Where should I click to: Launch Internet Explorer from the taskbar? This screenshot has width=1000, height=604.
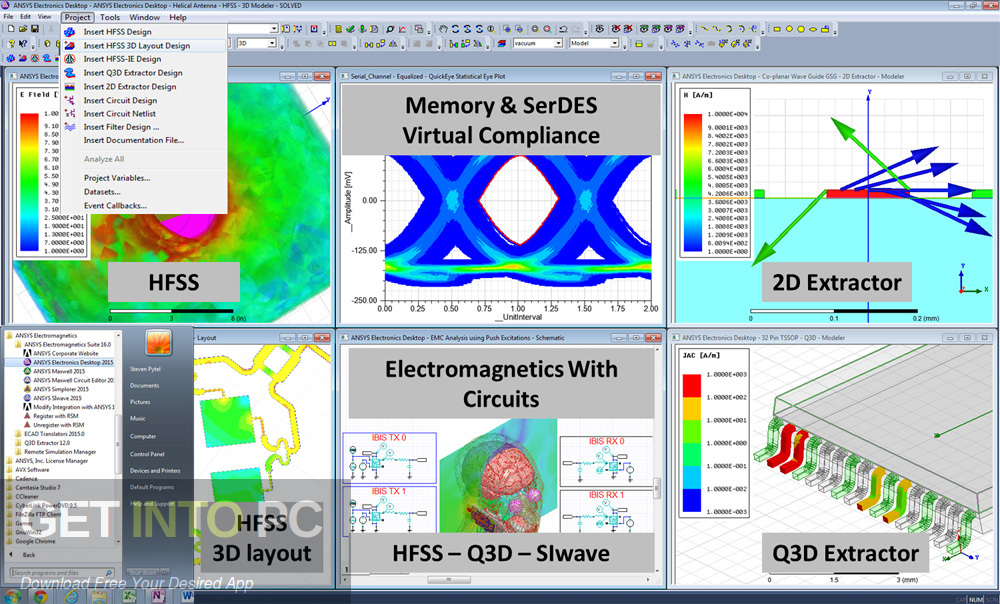[71, 596]
